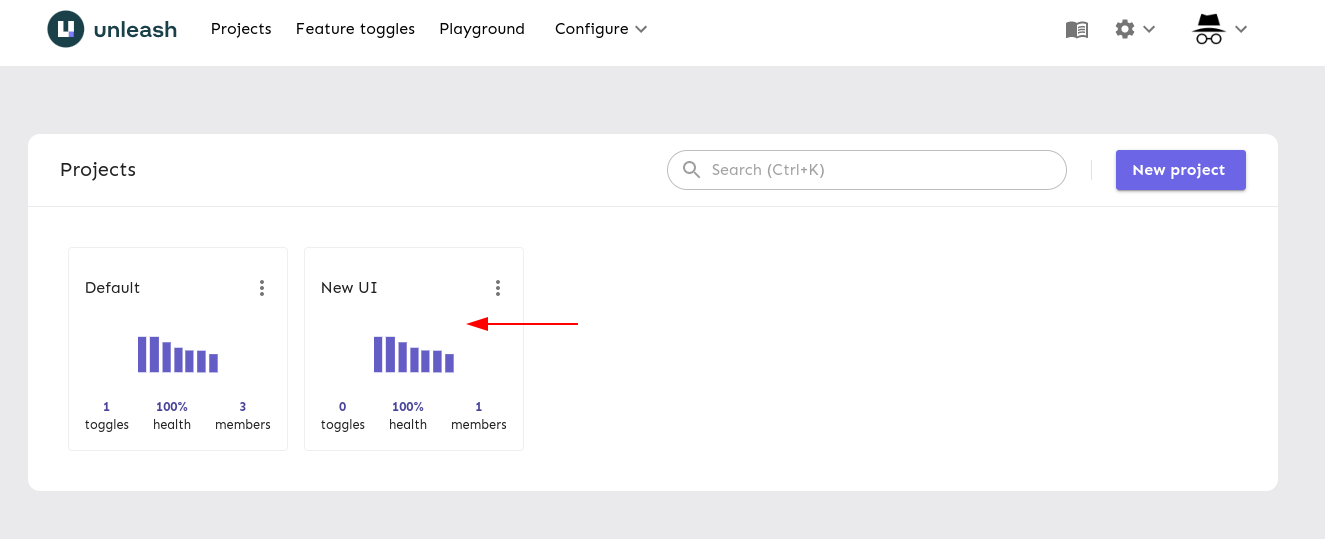The height and width of the screenshot is (539, 1325).
Task: Open the Default project's three-dot menu
Action: [x=262, y=288]
